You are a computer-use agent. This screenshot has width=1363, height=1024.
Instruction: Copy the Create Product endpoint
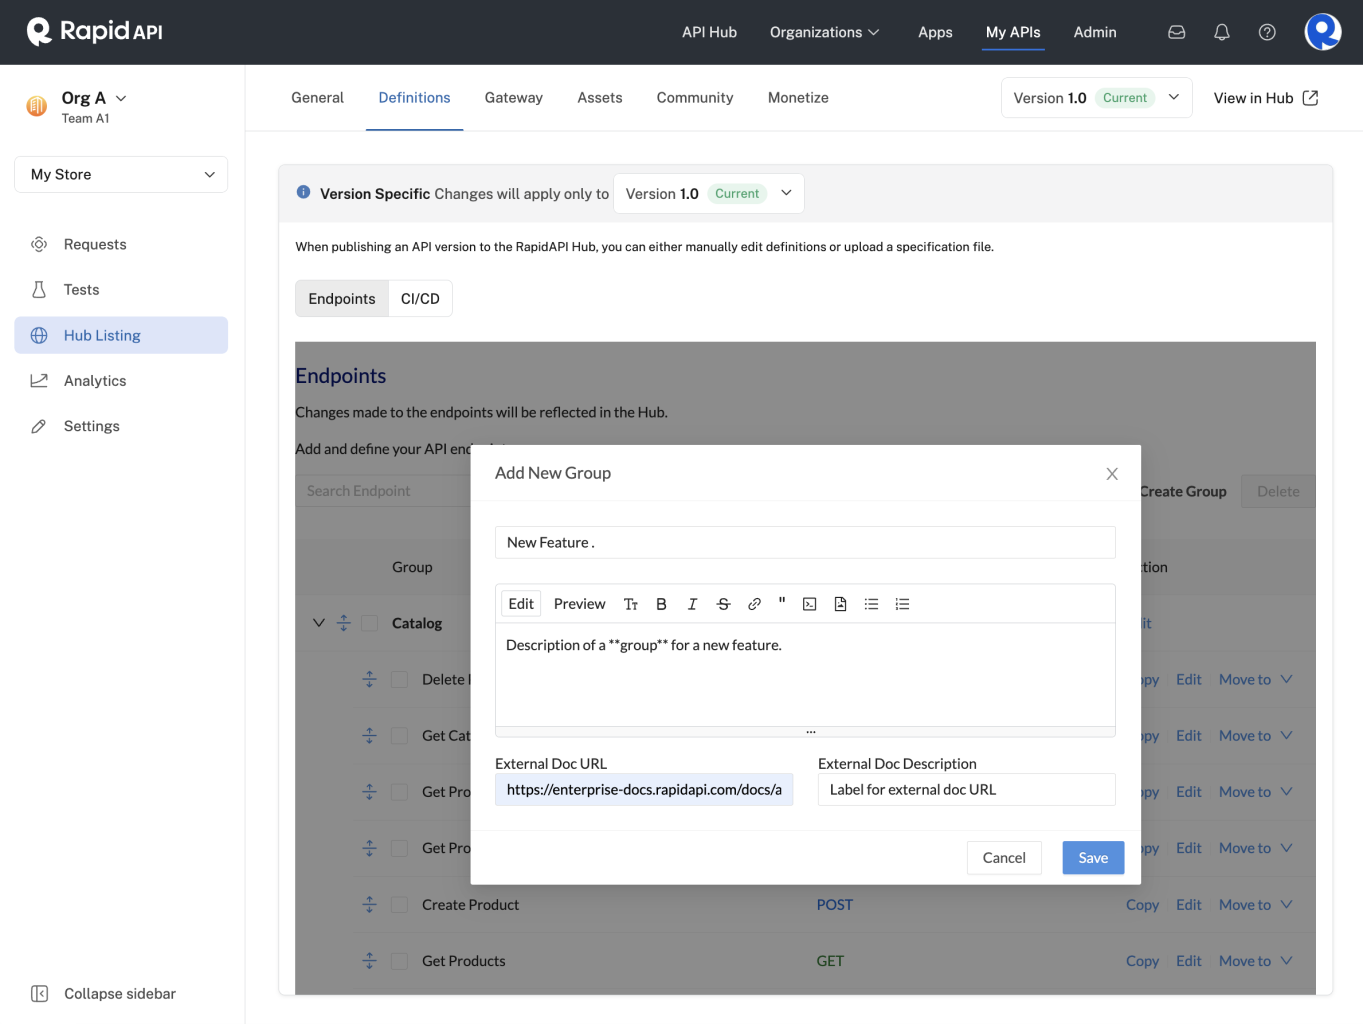coord(1142,904)
